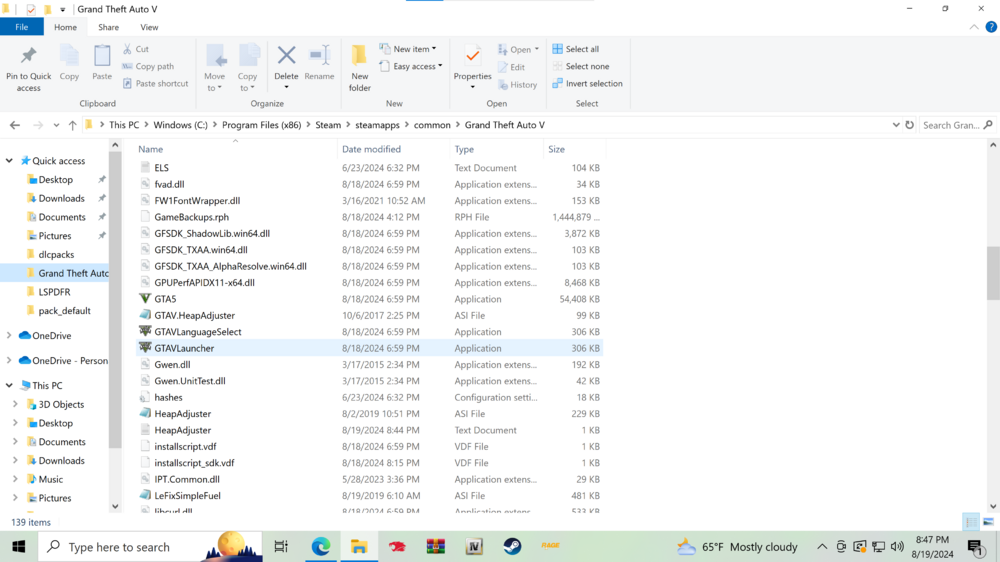1000x562 pixels.
Task: Open dlcpacks folder in Quick access
Action: coord(56,255)
